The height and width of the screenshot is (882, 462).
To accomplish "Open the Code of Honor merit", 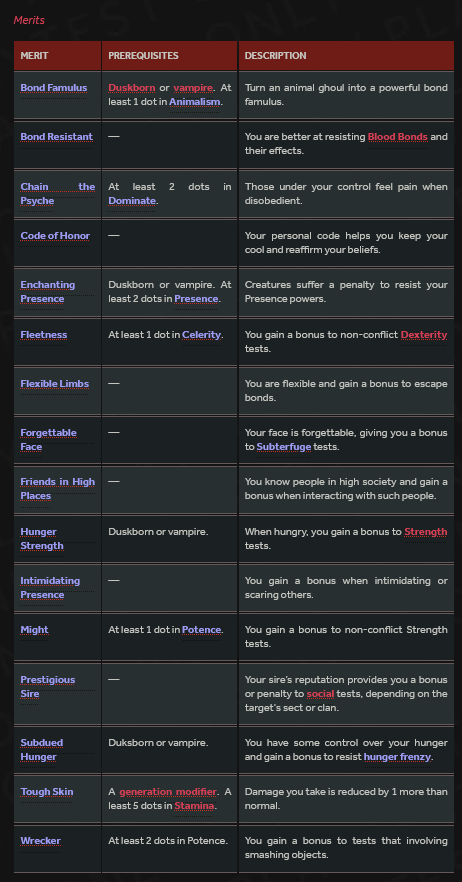I will [55, 236].
